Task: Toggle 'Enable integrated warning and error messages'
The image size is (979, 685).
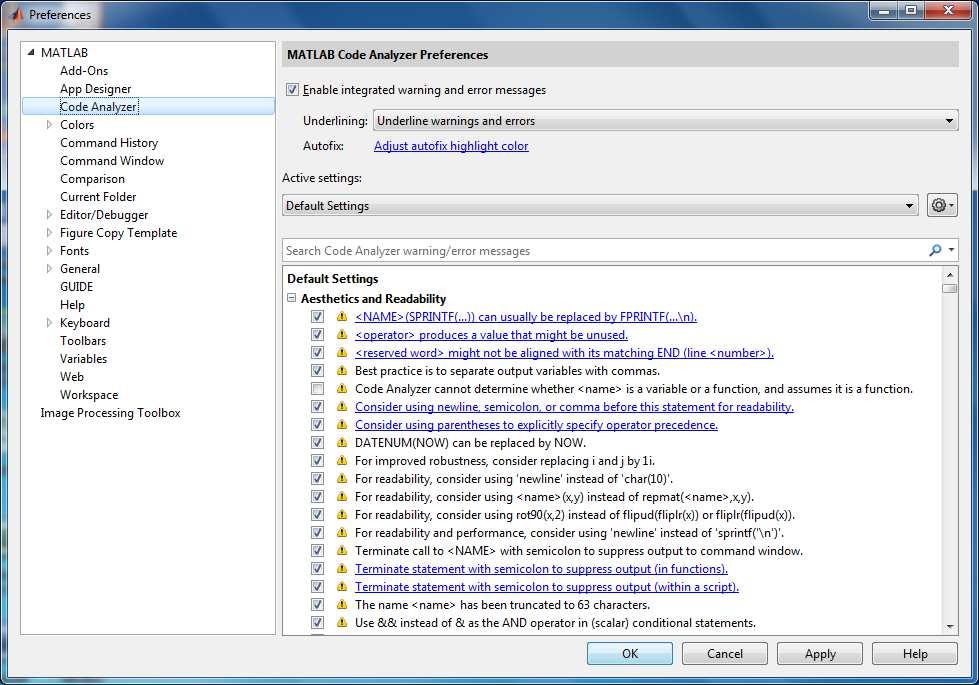Action: 292,90
